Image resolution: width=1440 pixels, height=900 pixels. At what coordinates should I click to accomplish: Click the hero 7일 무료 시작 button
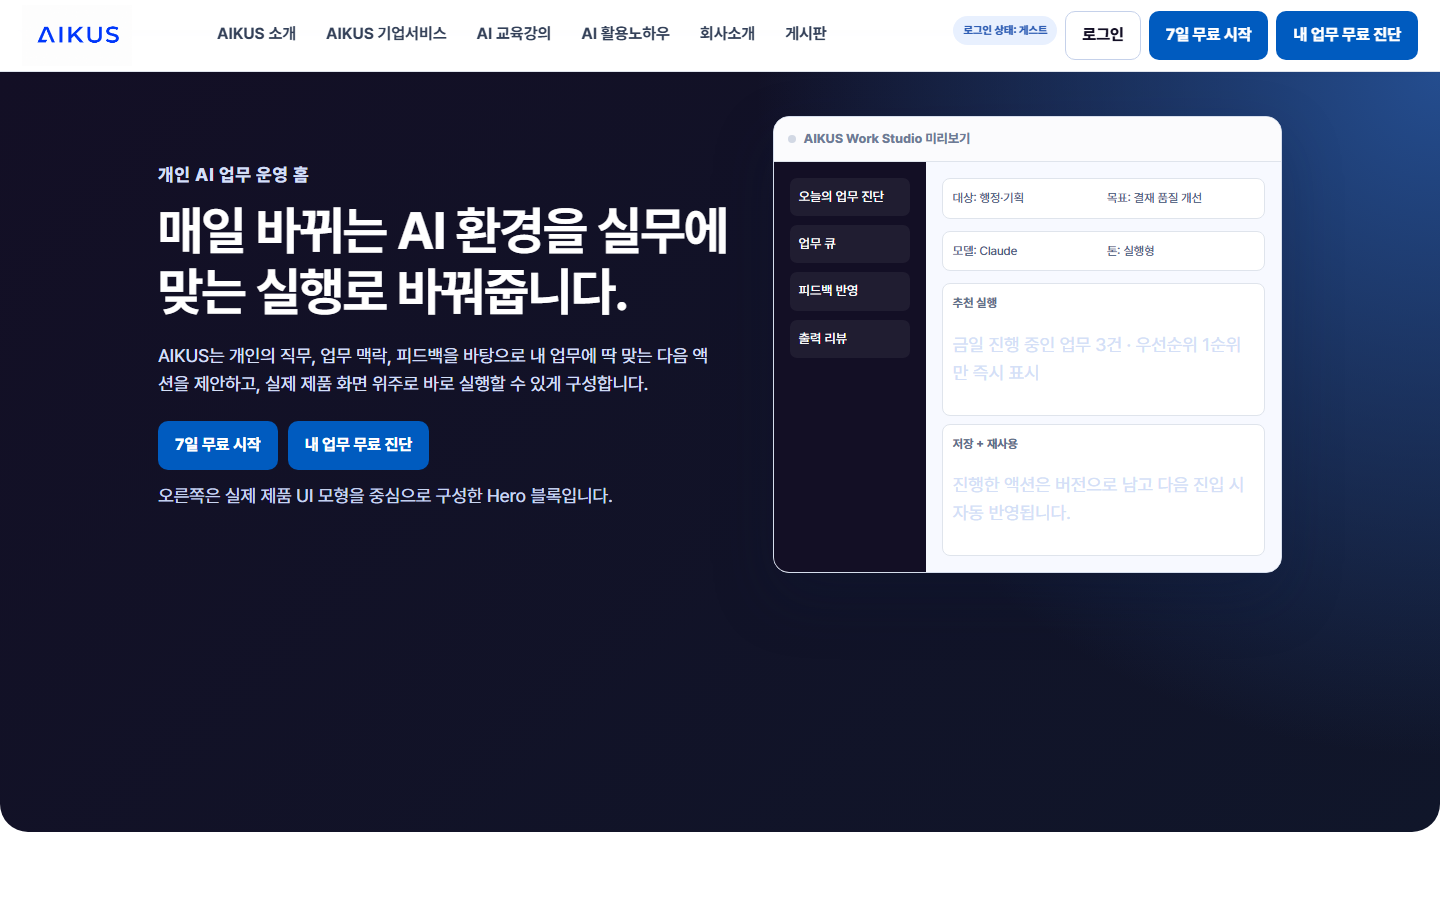[218, 445]
